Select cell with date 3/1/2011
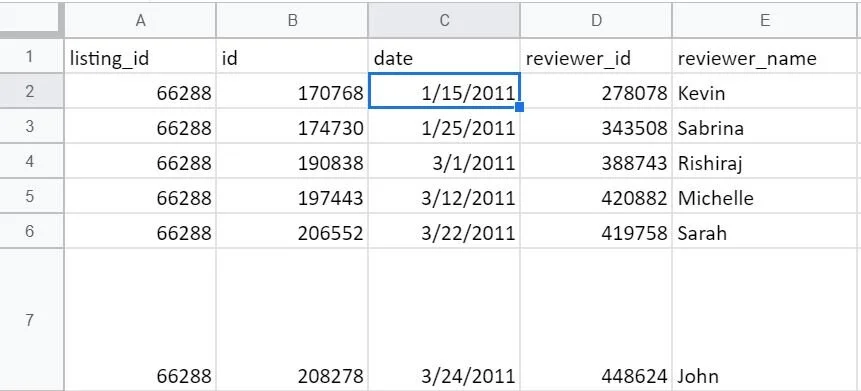 [x=444, y=161]
